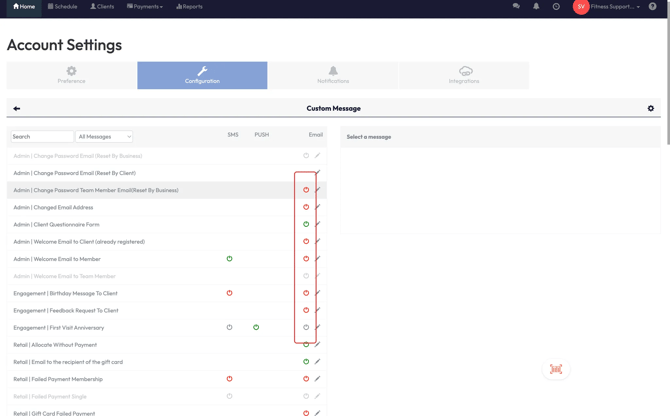Click the notification bell in top bar

pyautogui.click(x=536, y=7)
